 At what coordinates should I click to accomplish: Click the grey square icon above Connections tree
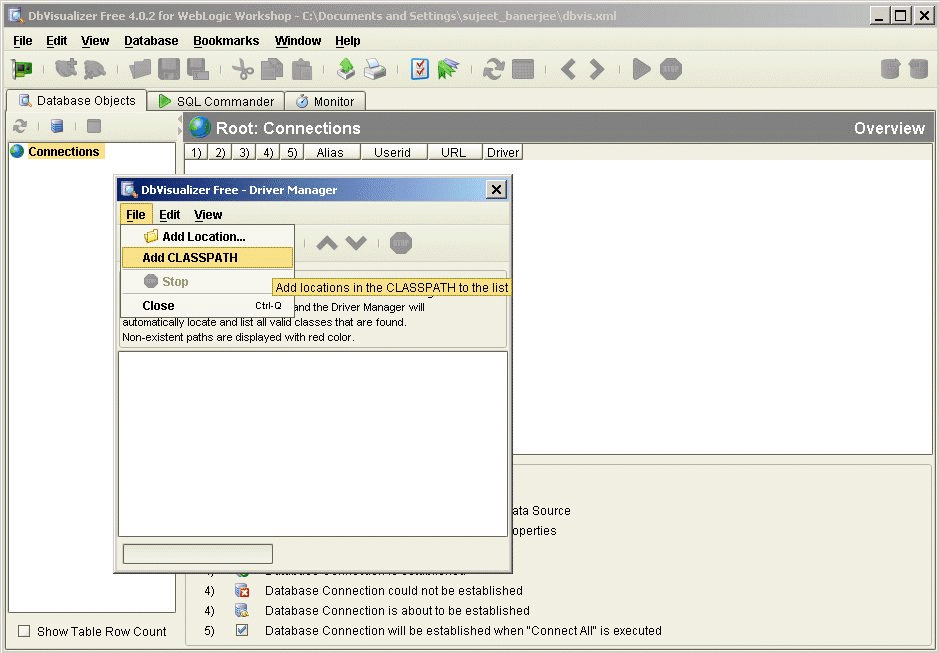(93, 126)
